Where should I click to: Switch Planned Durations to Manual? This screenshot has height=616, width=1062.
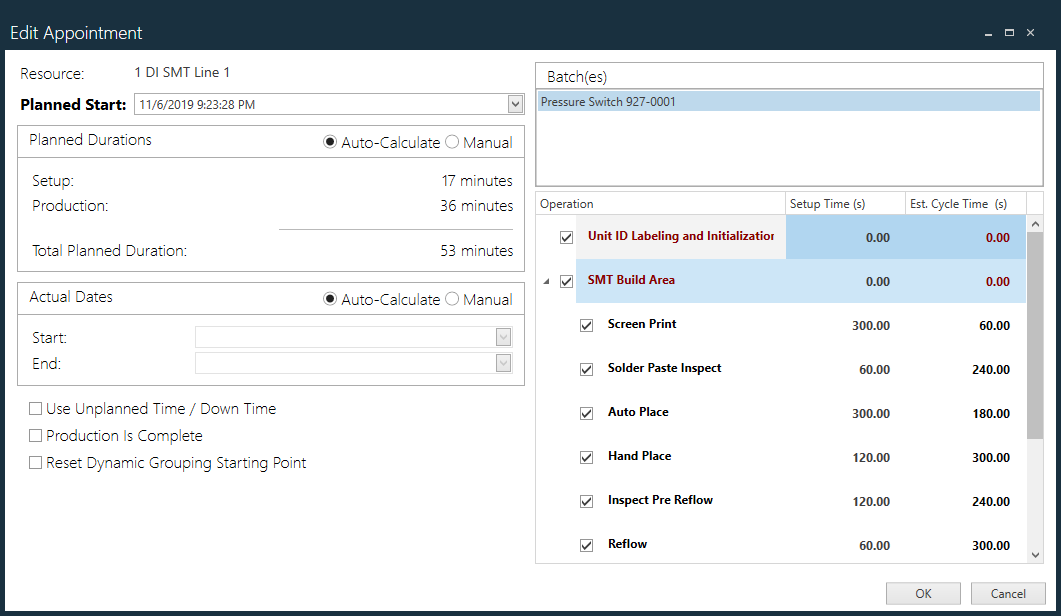[x=452, y=141]
